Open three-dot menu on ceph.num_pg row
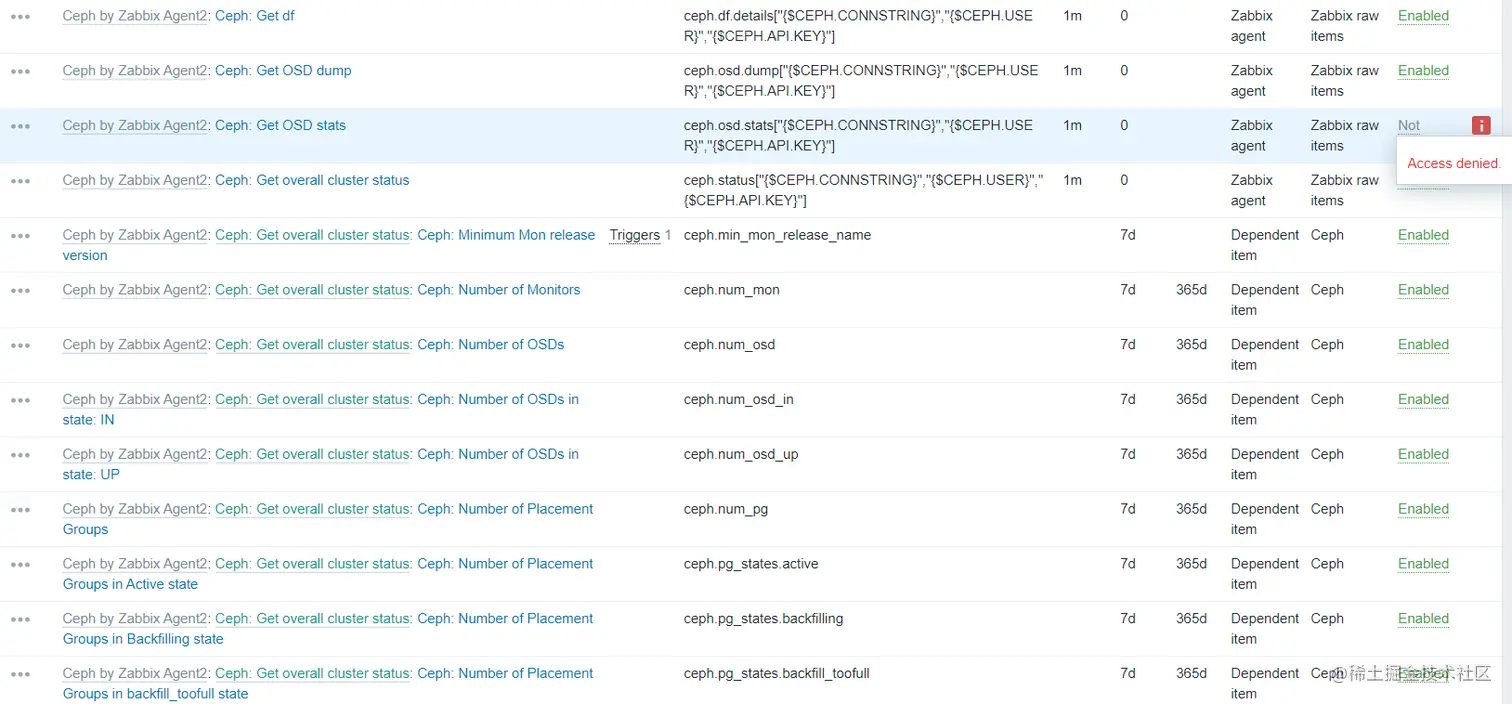Viewport: 1512px width, 704px height. click(x=21, y=510)
